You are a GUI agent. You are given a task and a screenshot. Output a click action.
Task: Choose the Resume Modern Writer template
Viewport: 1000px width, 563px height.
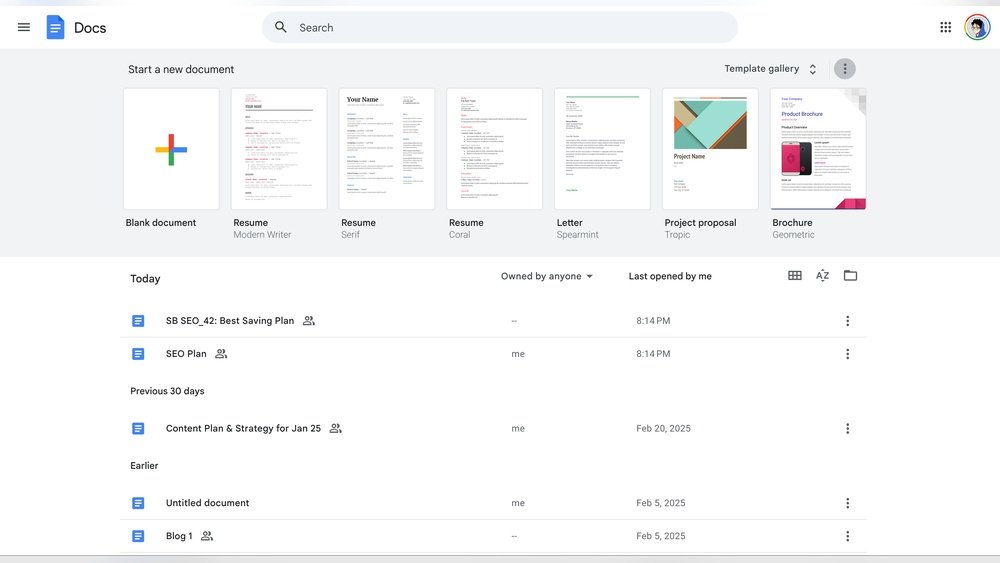279,149
